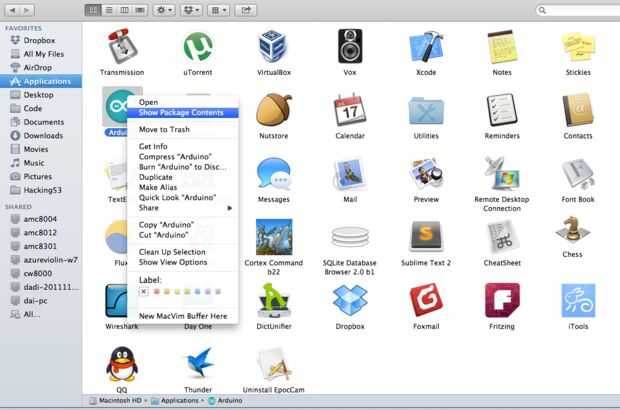The height and width of the screenshot is (410, 620).
Task: Choose New MacVim Buffer Here
Action: (183, 316)
